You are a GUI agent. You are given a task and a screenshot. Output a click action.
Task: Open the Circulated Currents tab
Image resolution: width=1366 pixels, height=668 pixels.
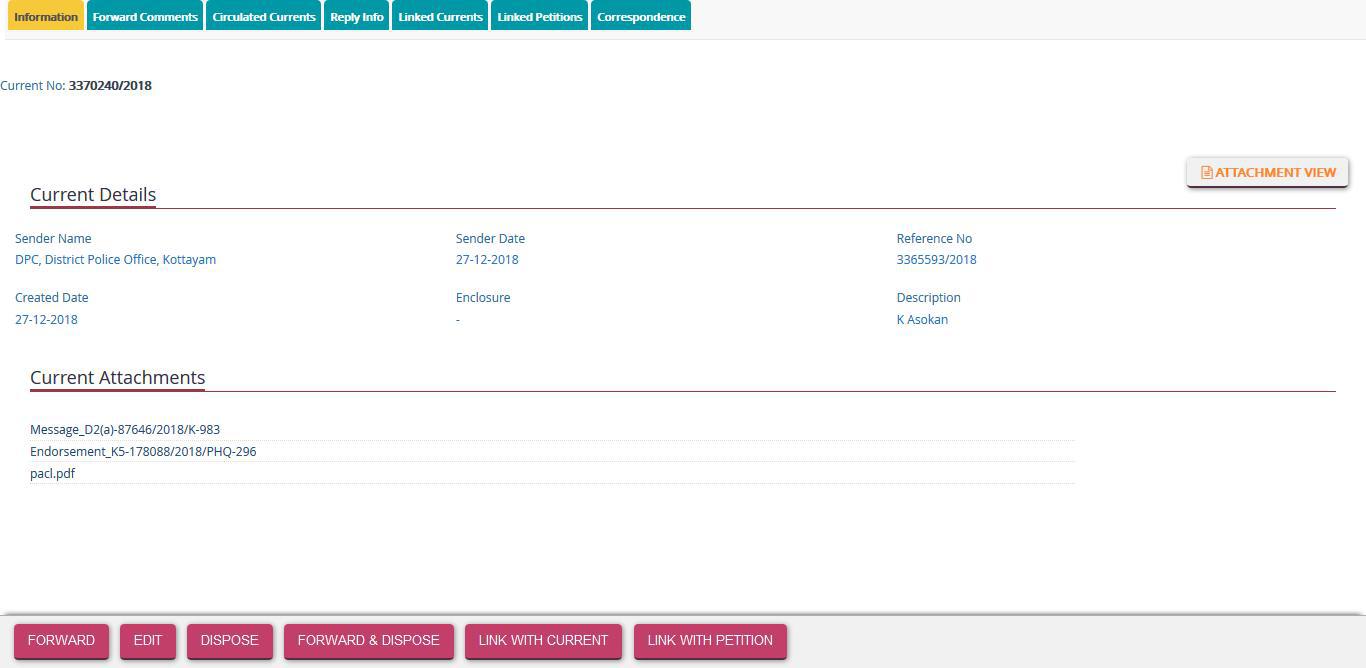click(264, 16)
